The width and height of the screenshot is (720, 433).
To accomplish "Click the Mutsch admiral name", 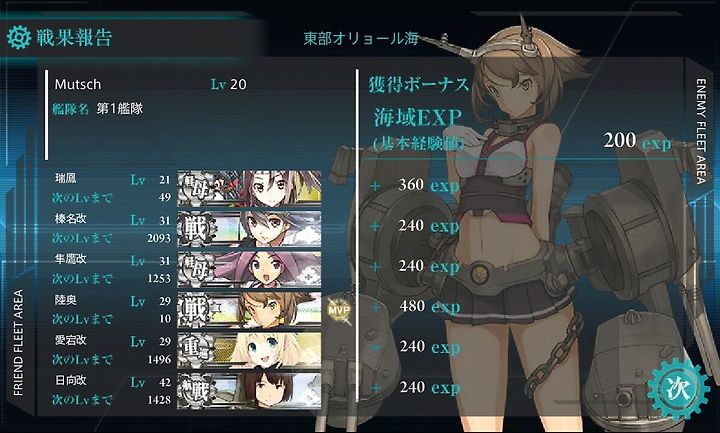I will pos(78,84).
